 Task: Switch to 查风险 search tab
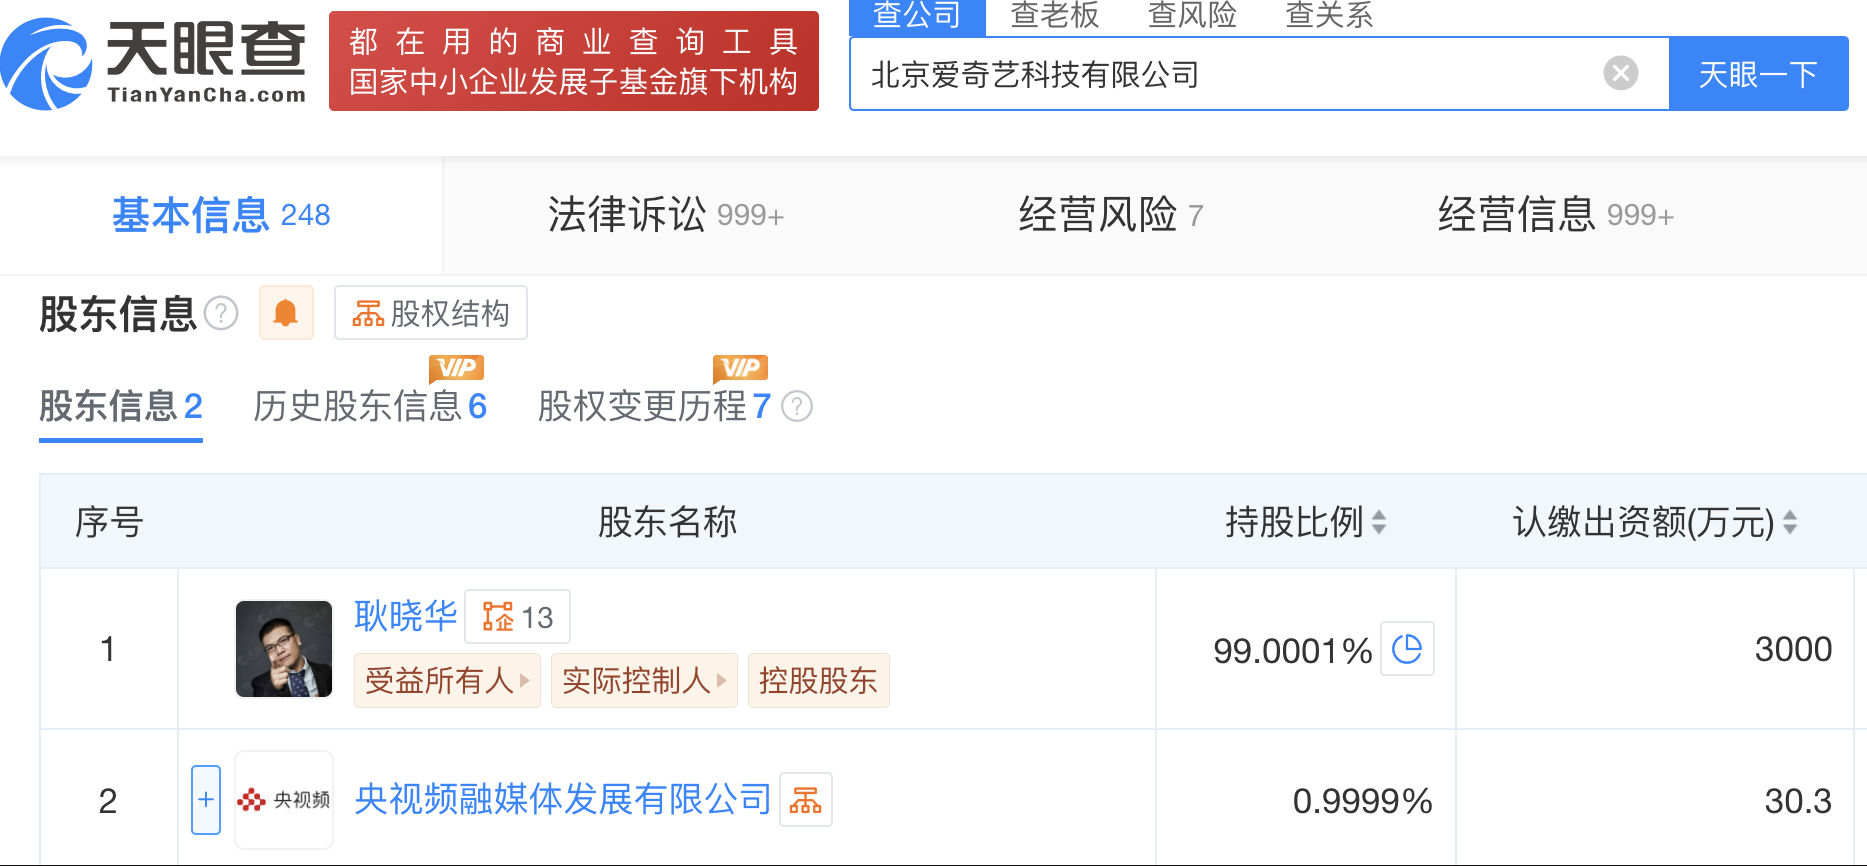(x=1192, y=15)
